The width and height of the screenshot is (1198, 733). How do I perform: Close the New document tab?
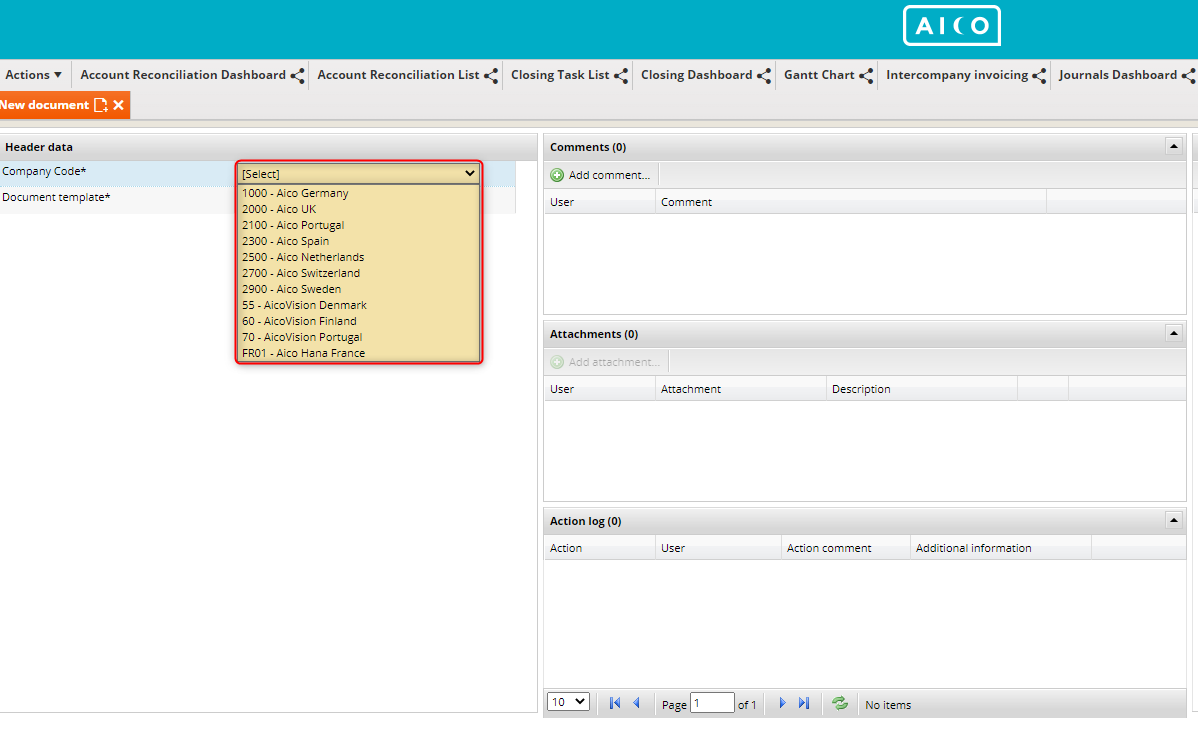118,105
